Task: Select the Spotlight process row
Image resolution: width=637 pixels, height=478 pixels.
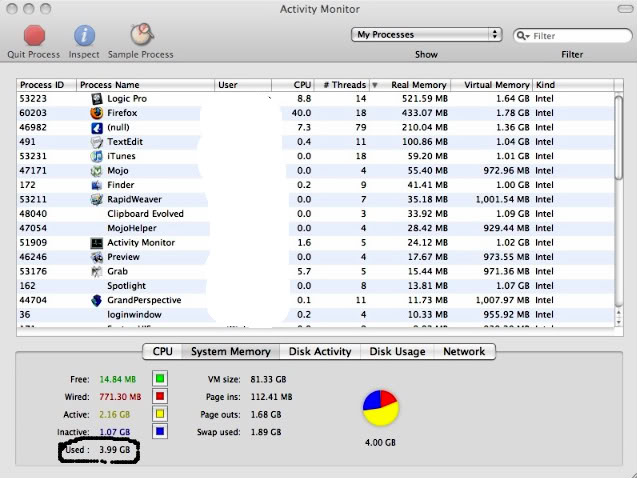Action: point(315,286)
